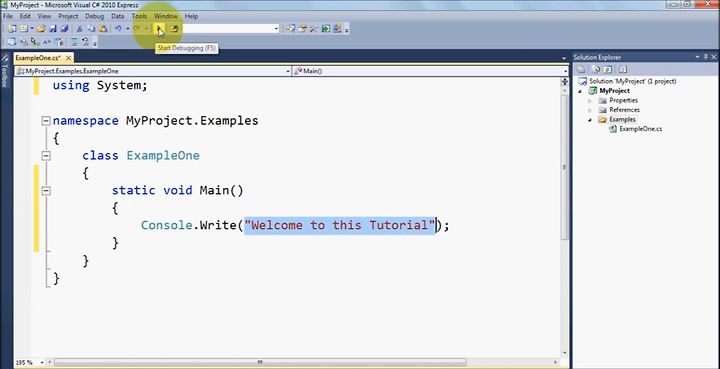The width and height of the screenshot is (720, 369).
Task: Click the Properties icon in the Solution Explorer toolbar
Action: (x=581, y=69)
